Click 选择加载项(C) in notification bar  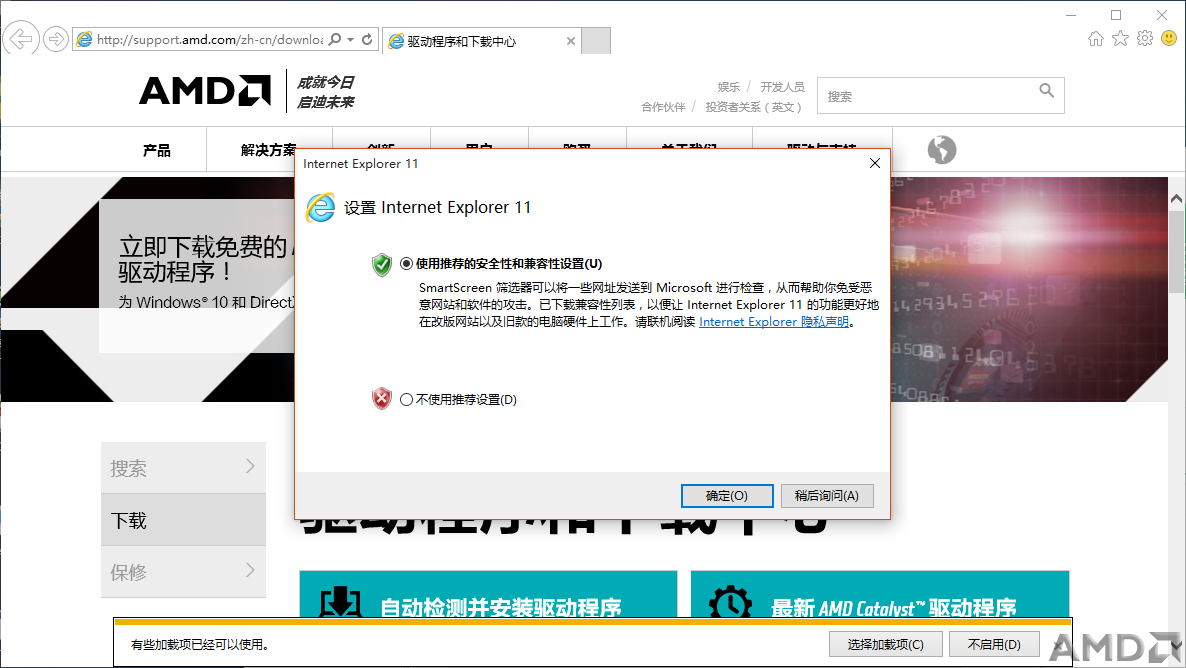[886, 645]
